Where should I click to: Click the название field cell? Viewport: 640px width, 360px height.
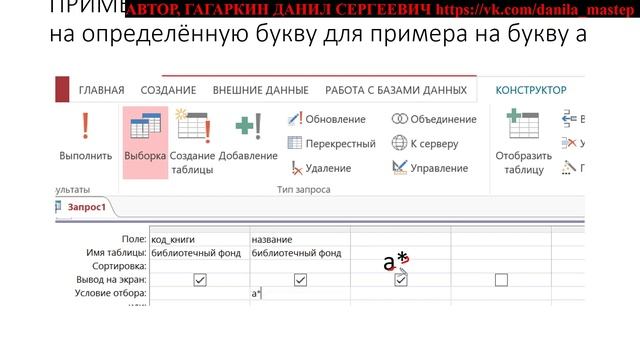pos(300,240)
